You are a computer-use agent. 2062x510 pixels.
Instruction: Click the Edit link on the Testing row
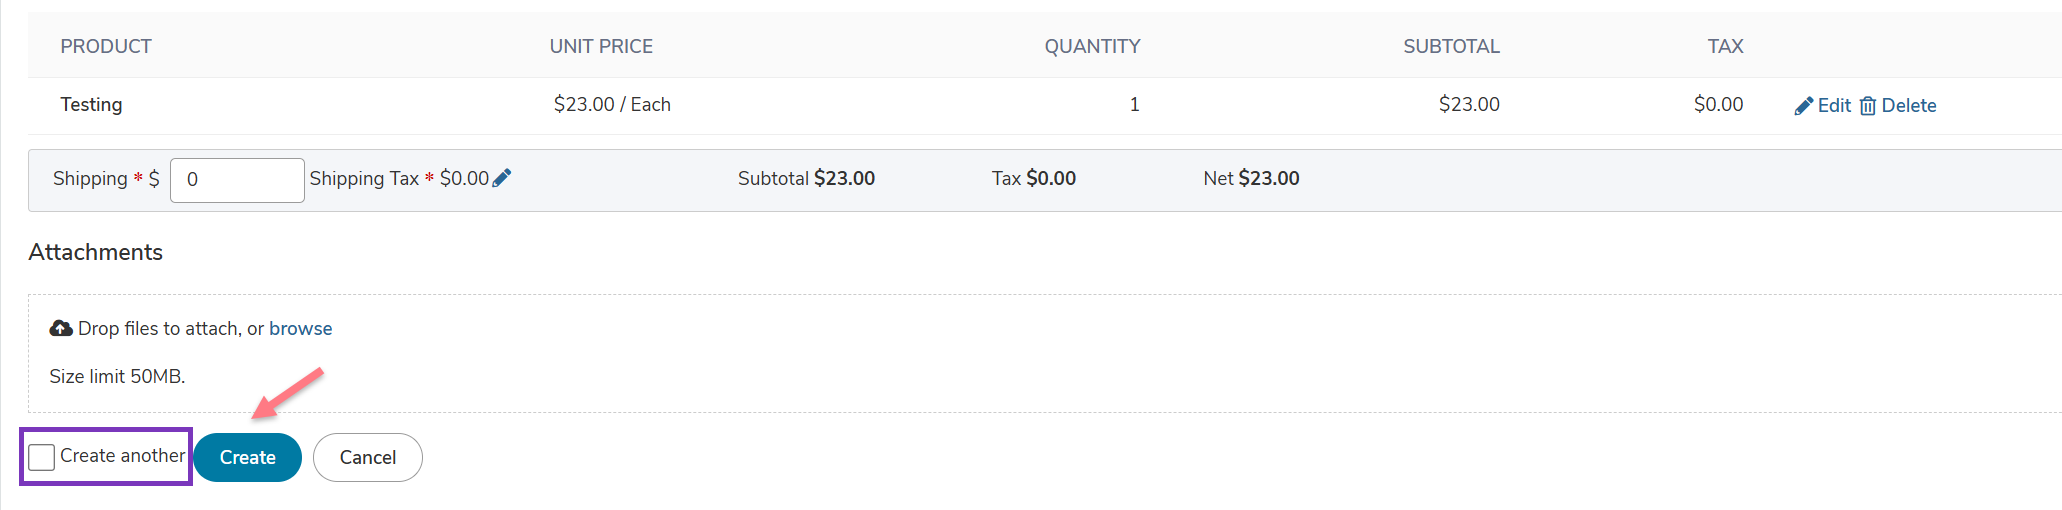tap(1834, 105)
